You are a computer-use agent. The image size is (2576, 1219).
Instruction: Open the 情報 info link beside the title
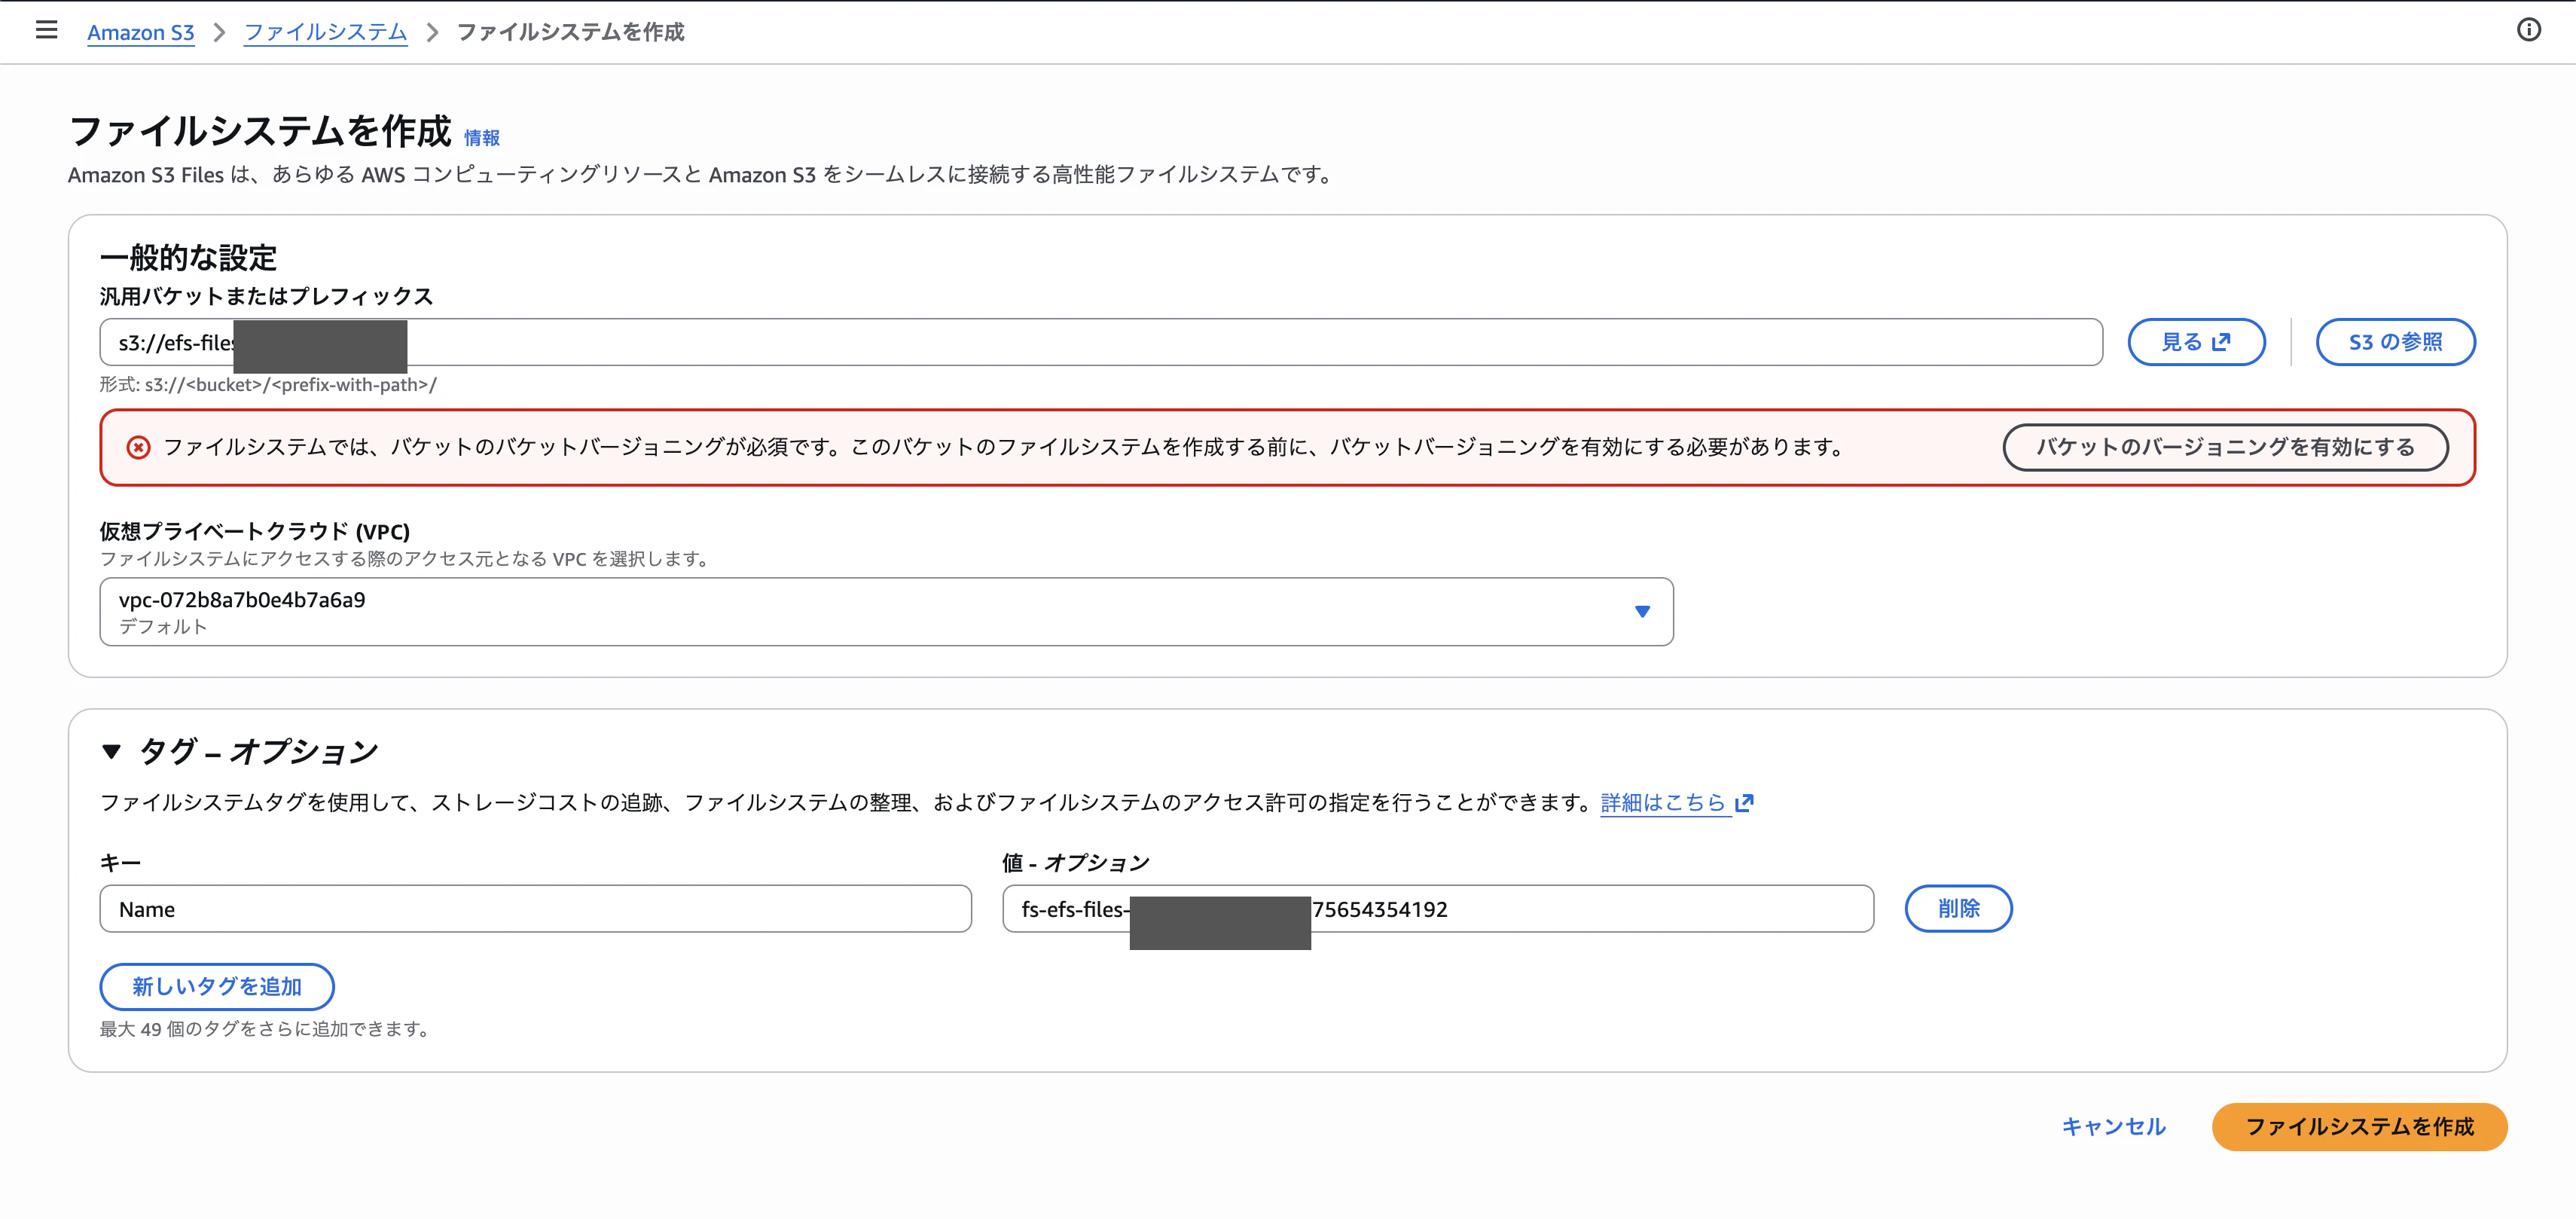[481, 138]
